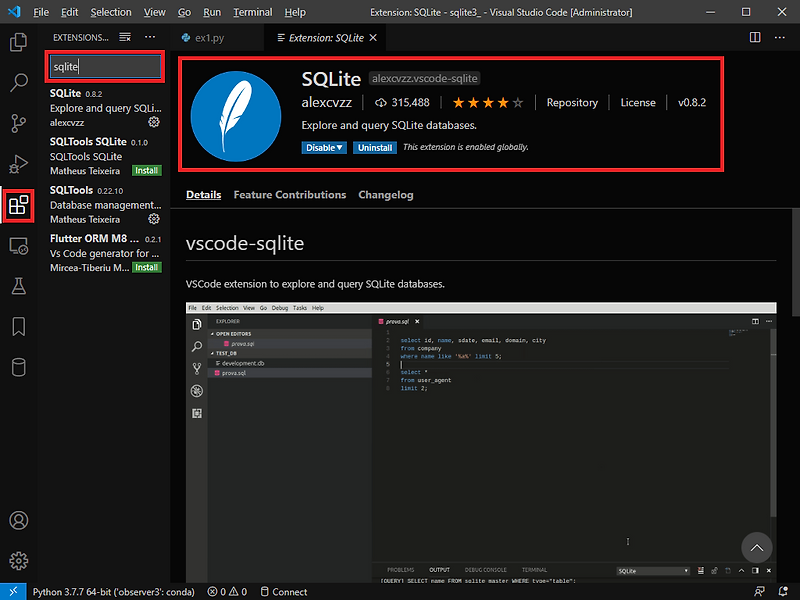The height and width of the screenshot is (600, 800).
Task: Open Run and Debug view
Action: tap(18, 164)
